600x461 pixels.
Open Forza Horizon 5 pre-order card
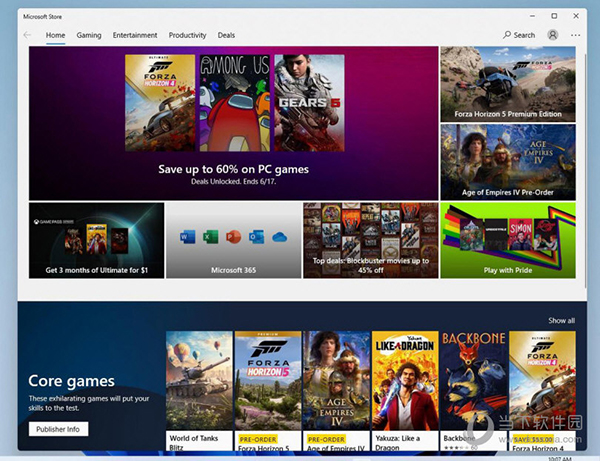pos(268,391)
